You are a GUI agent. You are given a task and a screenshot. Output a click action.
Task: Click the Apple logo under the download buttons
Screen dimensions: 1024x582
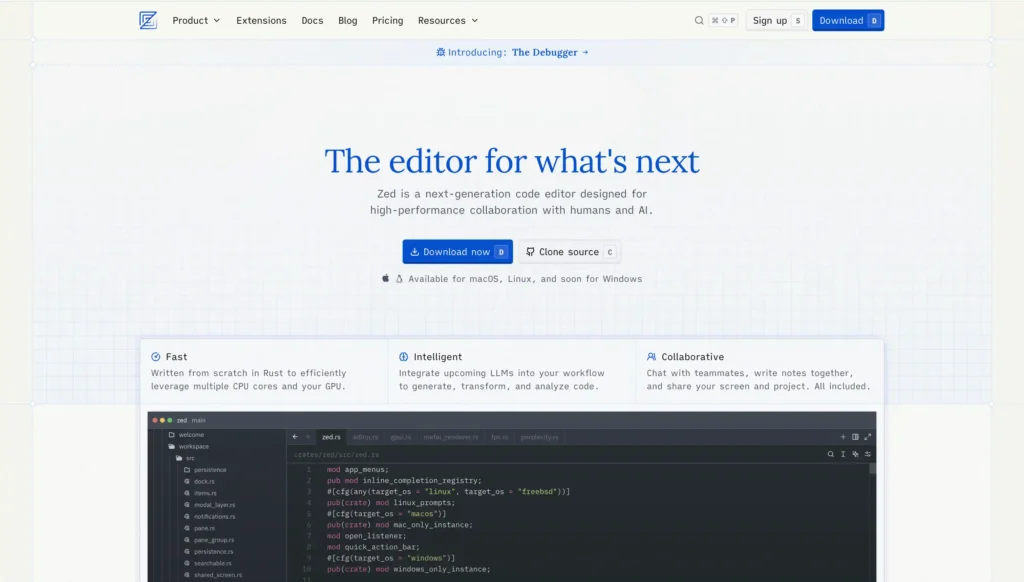(x=385, y=278)
